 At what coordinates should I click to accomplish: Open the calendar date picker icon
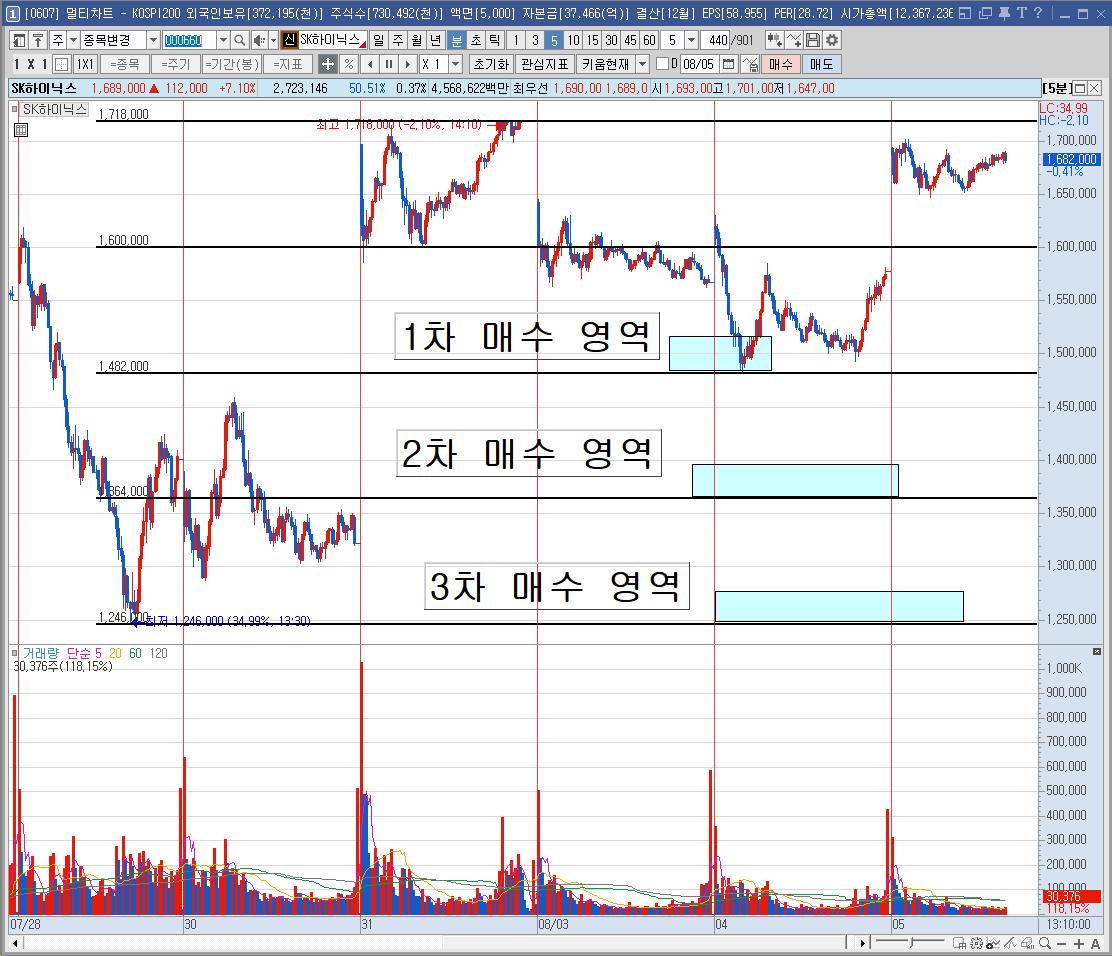click(x=728, y=65)
